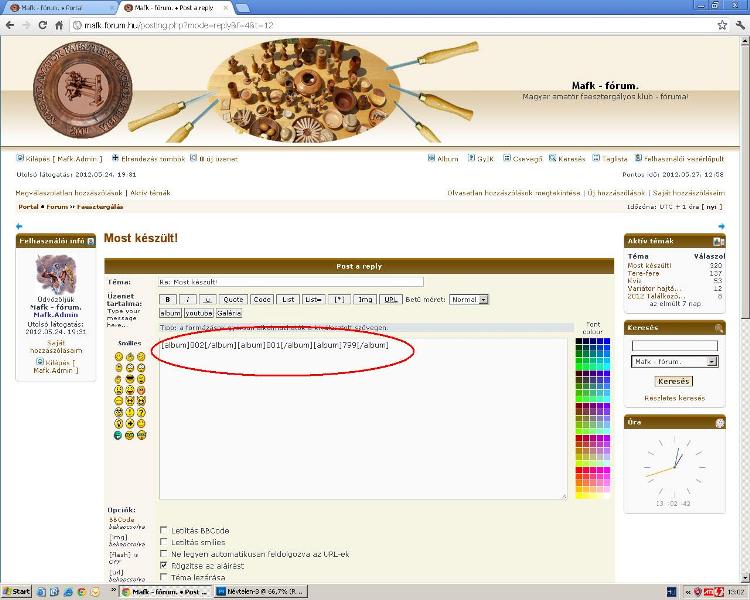The width and height of the screenshot is (750, 600).
Task: Enable the Letiltás smilies checkbox
Action: point(164,542)
